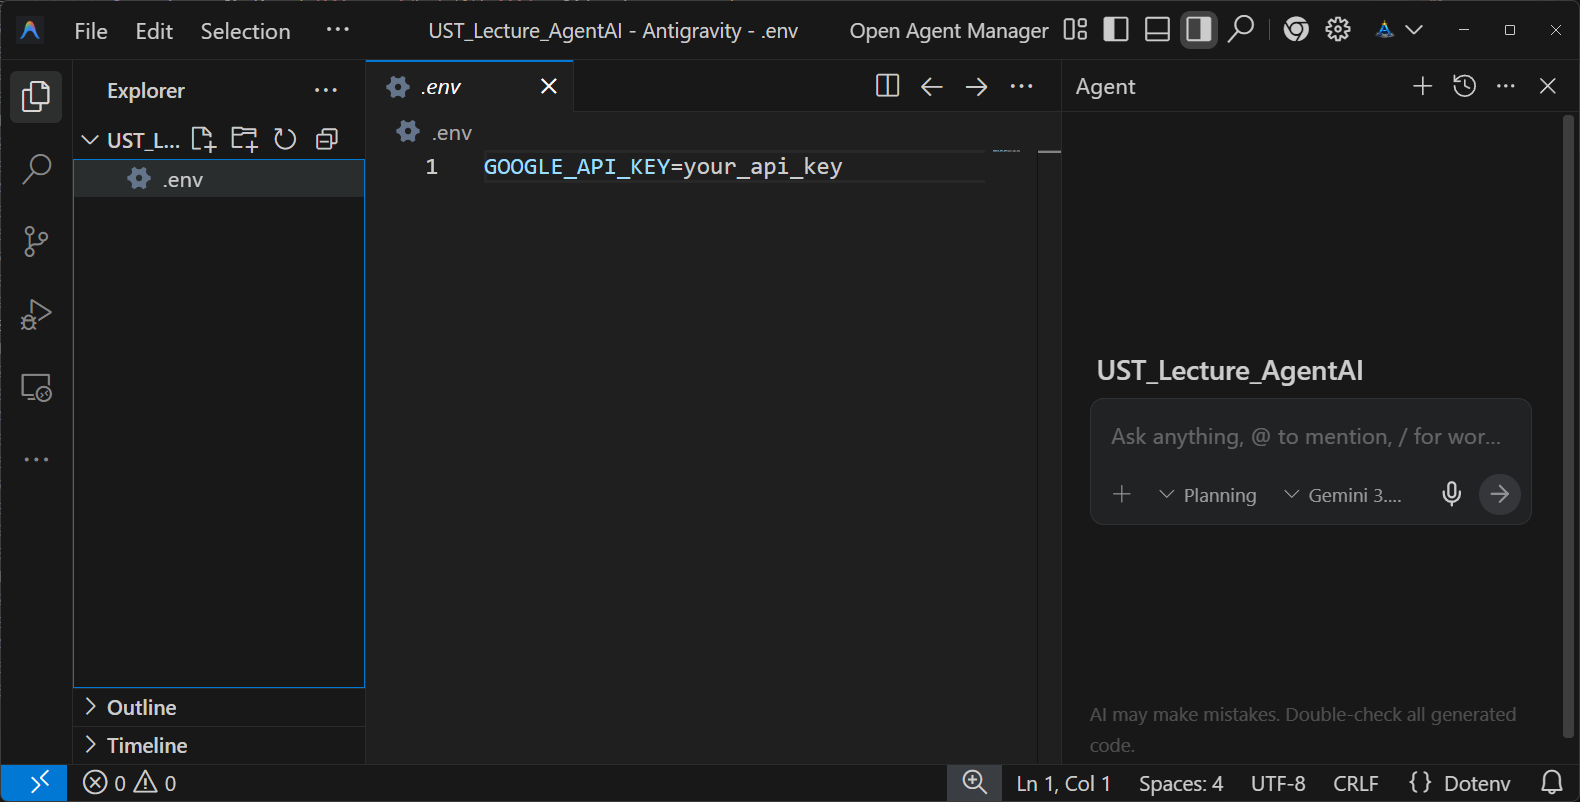1580x802 pixels.
Task: Open the Gemini 3 model dropdown
Action: [x=1343, y=495]
